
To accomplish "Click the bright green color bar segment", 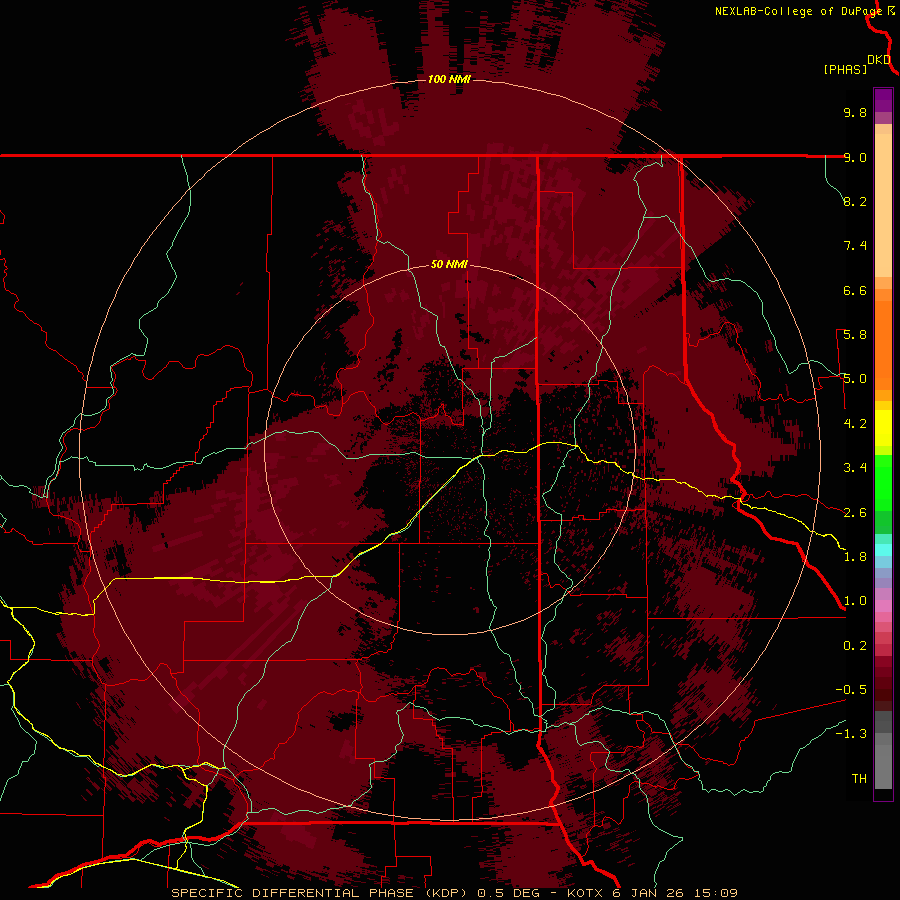I will click(x=883, y=482).
